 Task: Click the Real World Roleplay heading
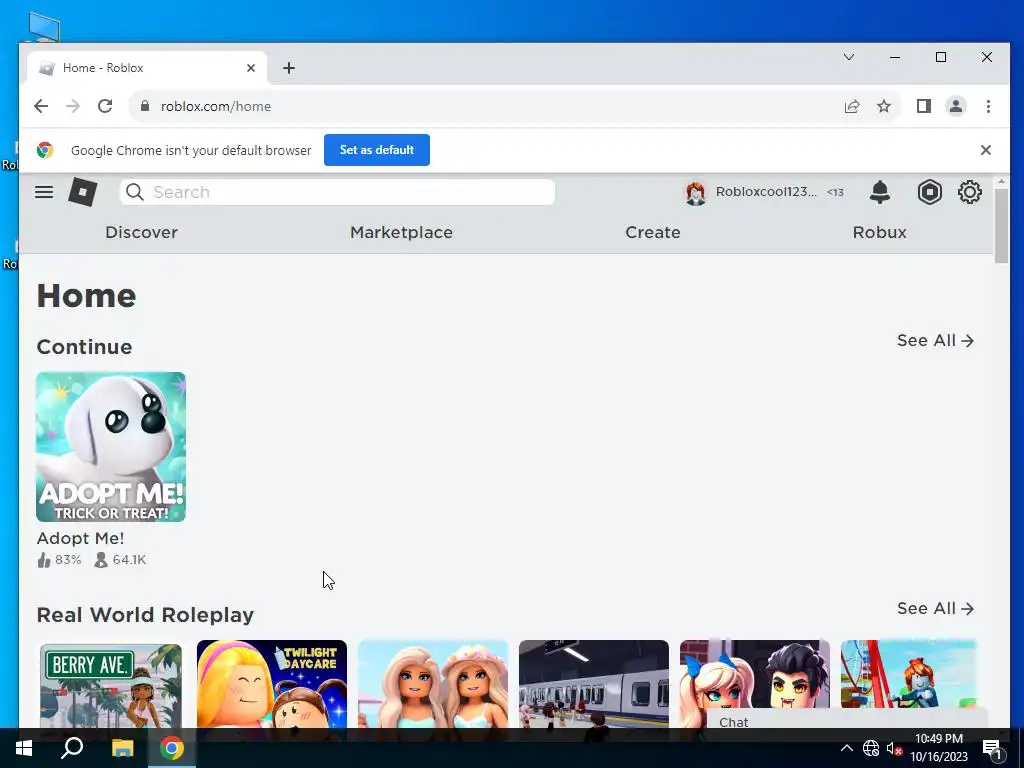pyautogui.click(x=145, y=615)
